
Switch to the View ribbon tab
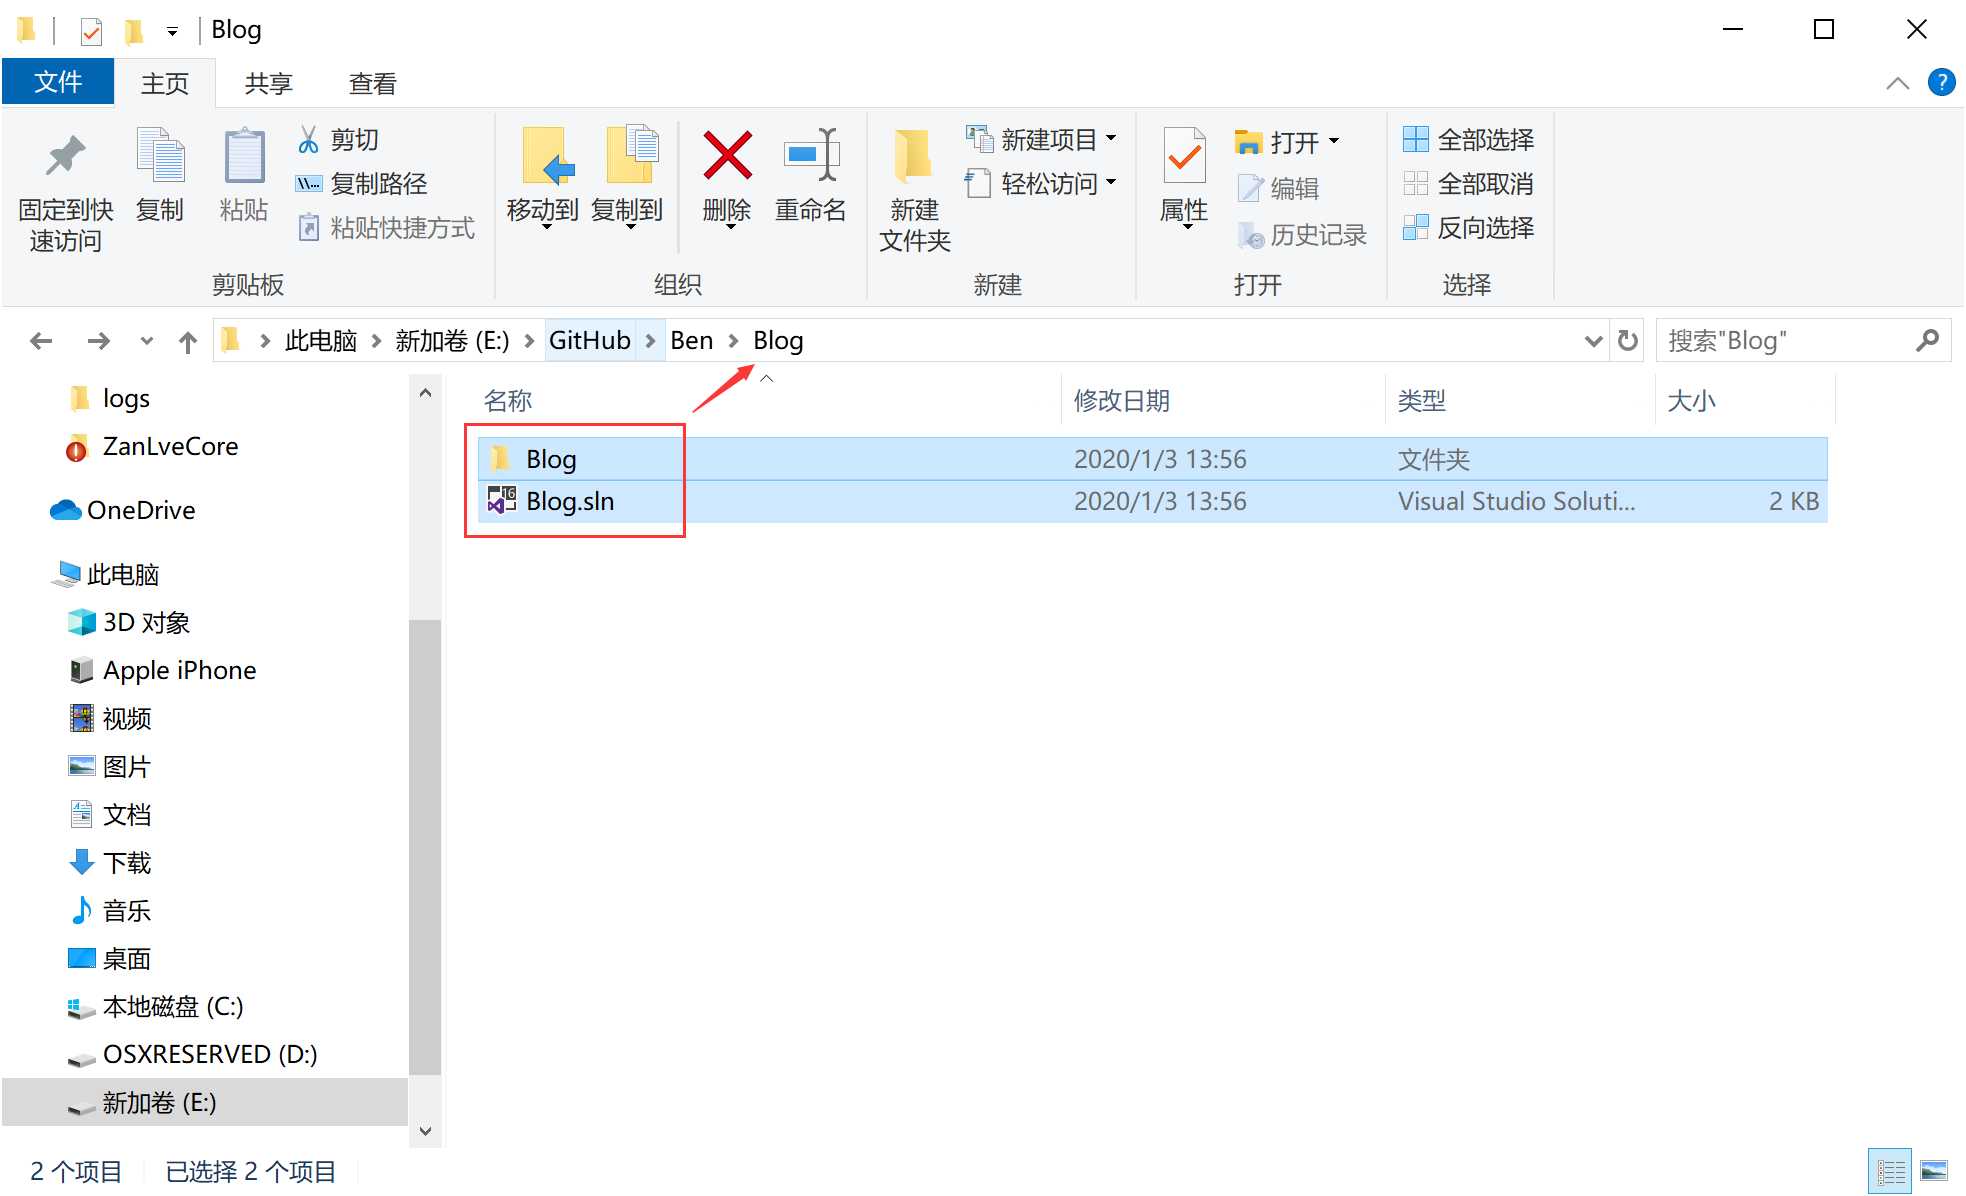[x=372, y=84]
